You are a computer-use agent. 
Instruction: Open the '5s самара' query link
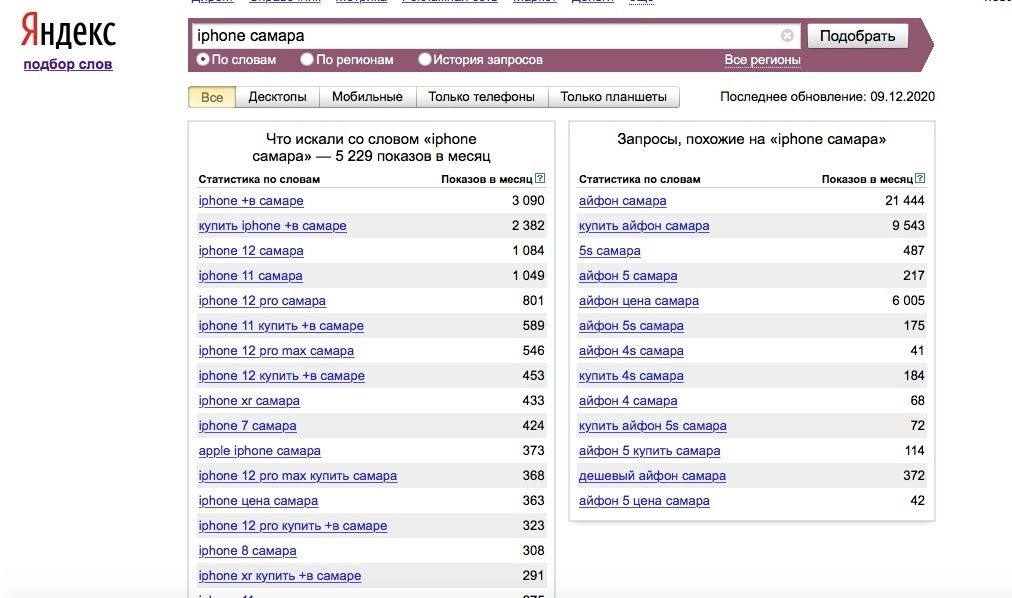click(x=610, y=251)
